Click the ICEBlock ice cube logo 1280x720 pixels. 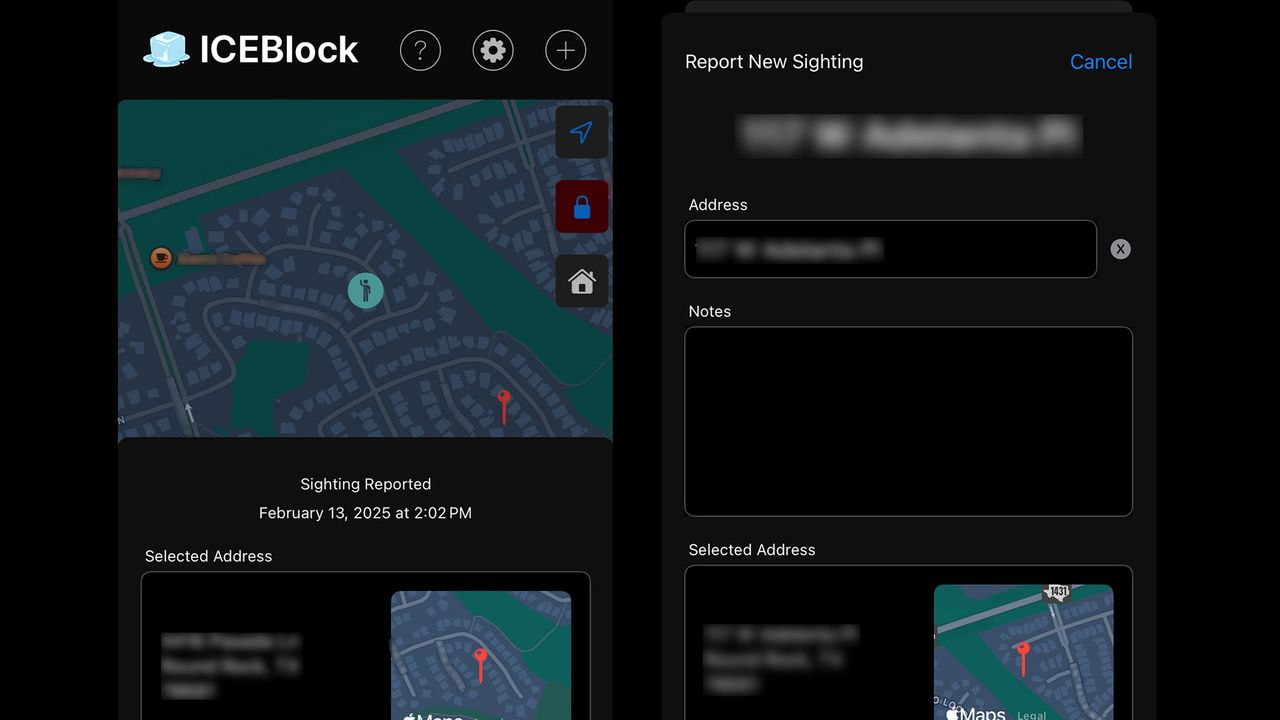pos(166,49)
